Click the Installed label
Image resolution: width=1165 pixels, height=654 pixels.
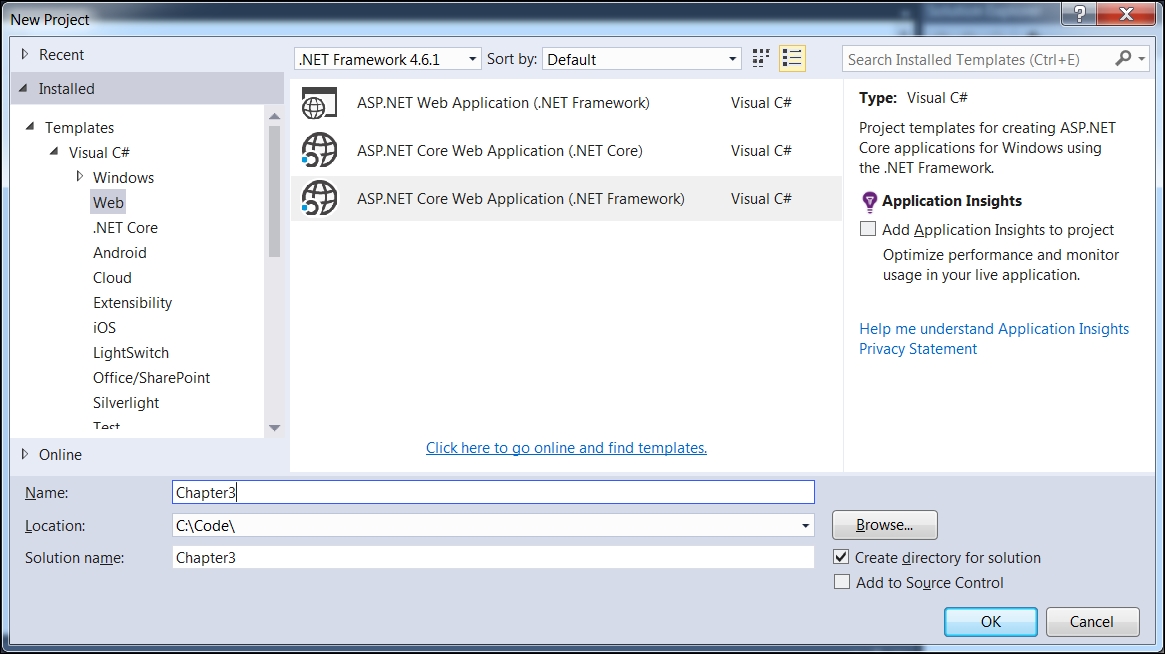(66, 88)
